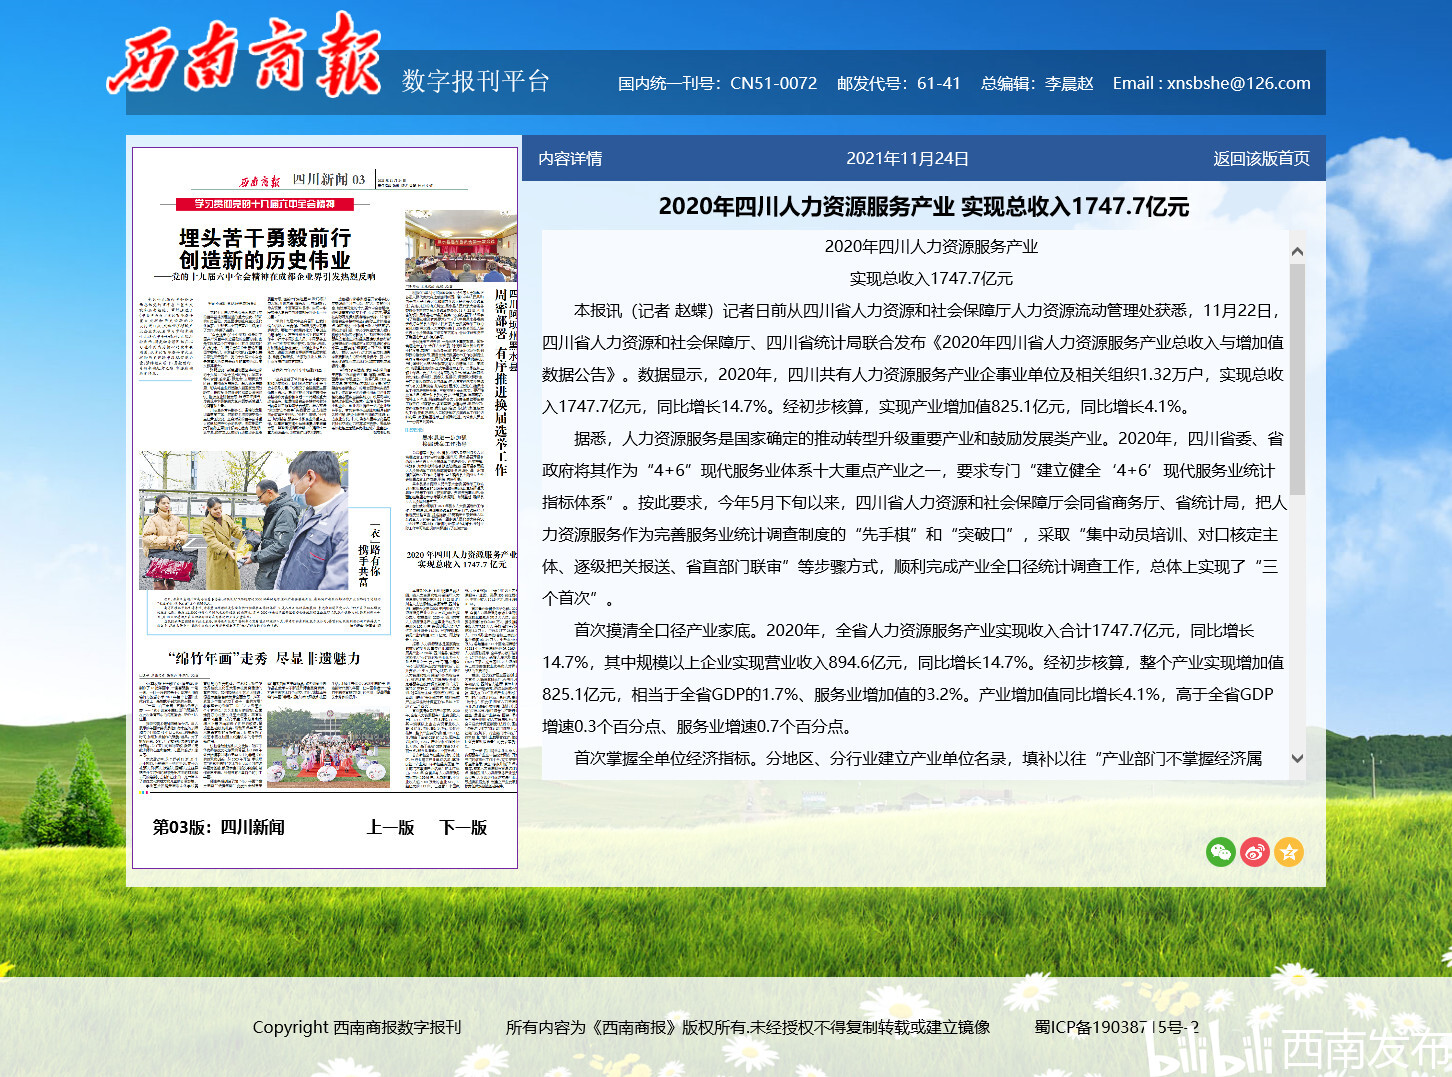The height and width of the screenshot is (1077, 1452).
Task: Add article to QQ Zone favorites
Action: (1289, 852)
